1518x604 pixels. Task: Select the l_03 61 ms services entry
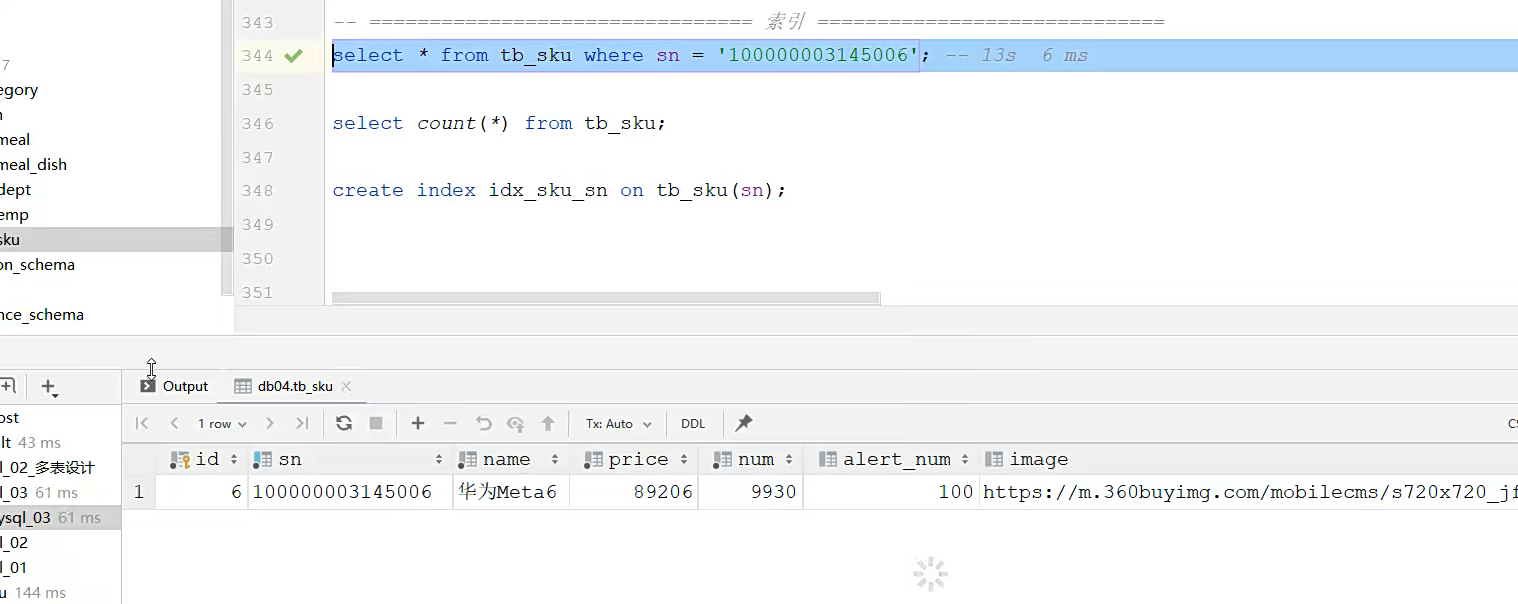[x=39, y=493]
